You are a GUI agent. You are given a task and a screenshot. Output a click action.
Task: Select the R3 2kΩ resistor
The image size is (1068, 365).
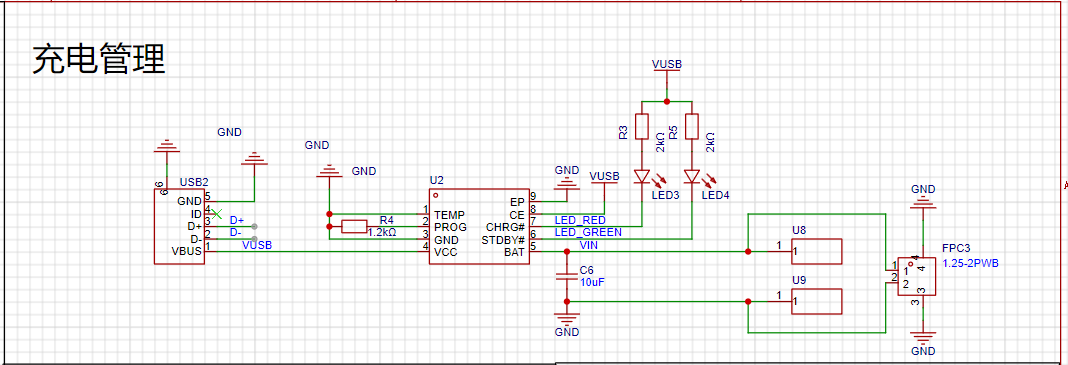click(x=642, y=127)
